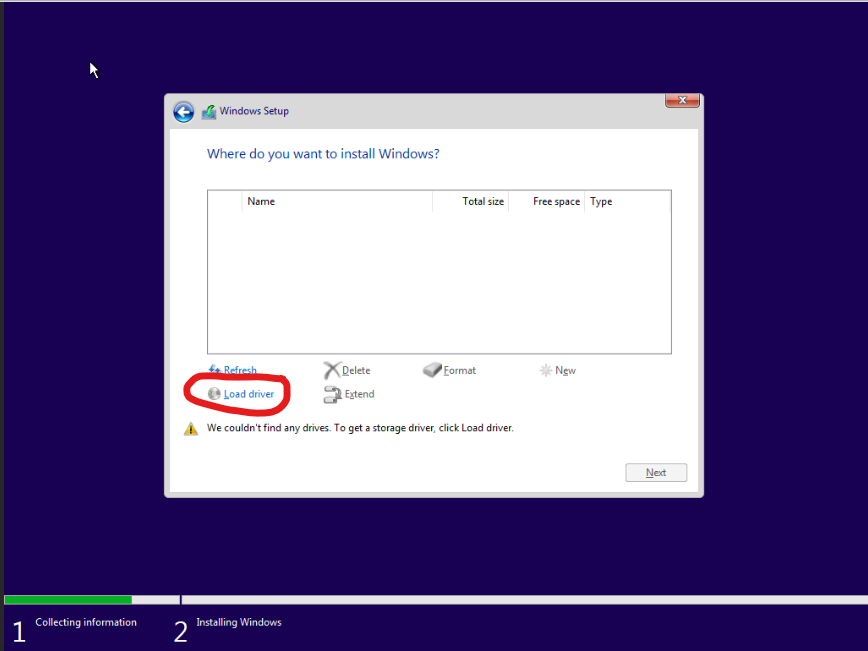
Task: Sort drives by Name column header
Action: pos(337,202)
